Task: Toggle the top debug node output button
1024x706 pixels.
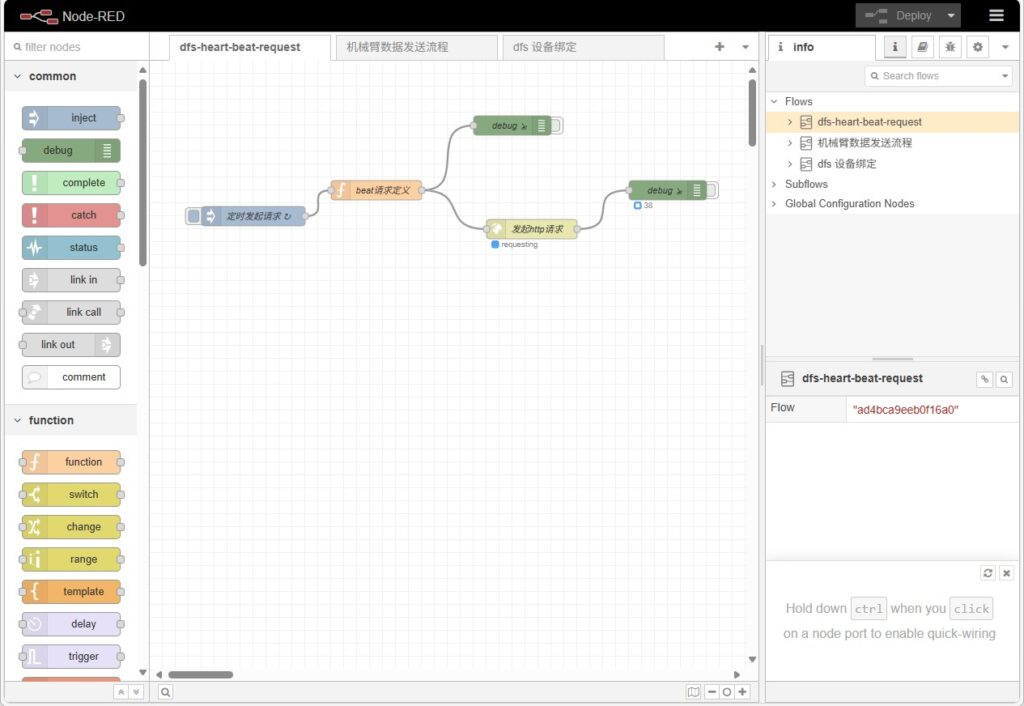Action: point(557,126)
